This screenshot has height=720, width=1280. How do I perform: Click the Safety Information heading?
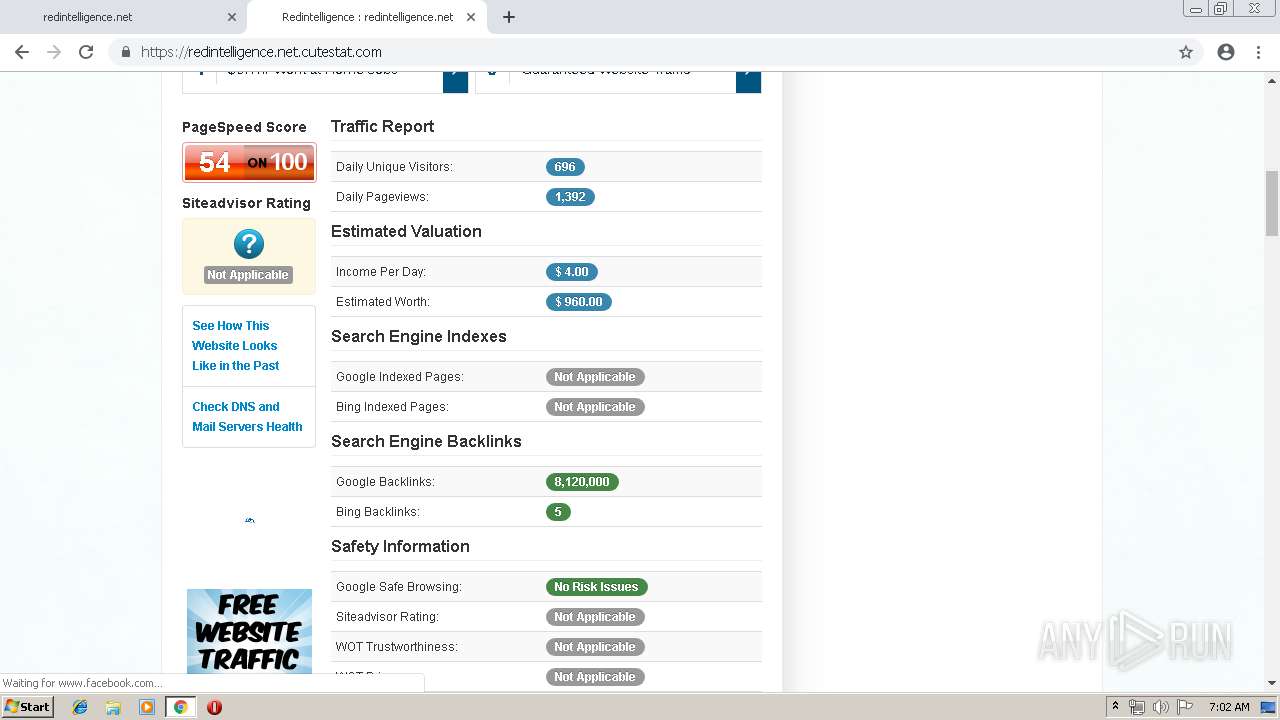click(x=400, y=546)
